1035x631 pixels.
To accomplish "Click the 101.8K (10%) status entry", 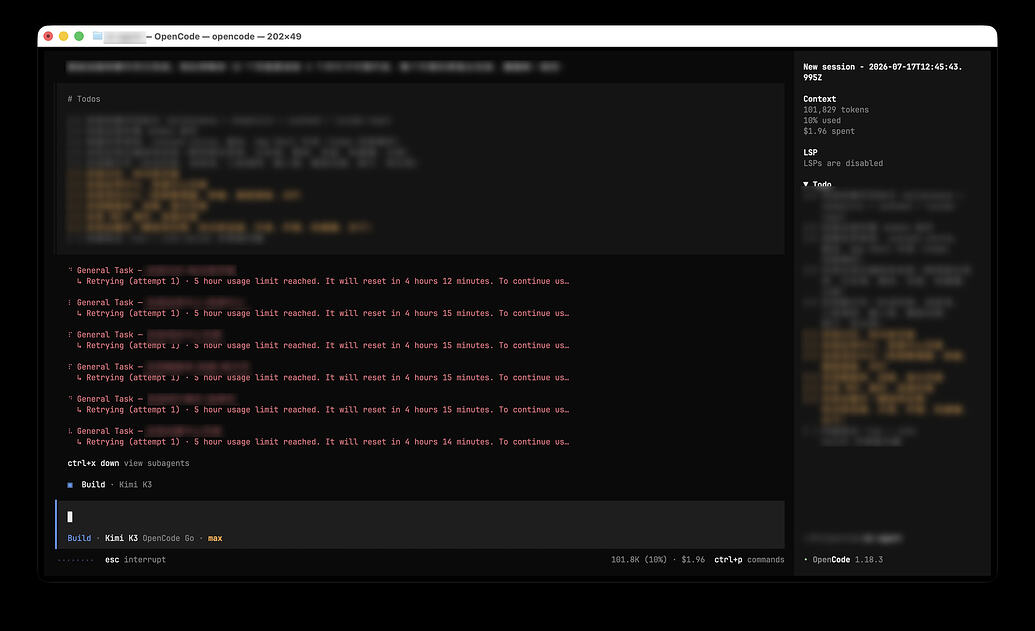I will point(638,560).
